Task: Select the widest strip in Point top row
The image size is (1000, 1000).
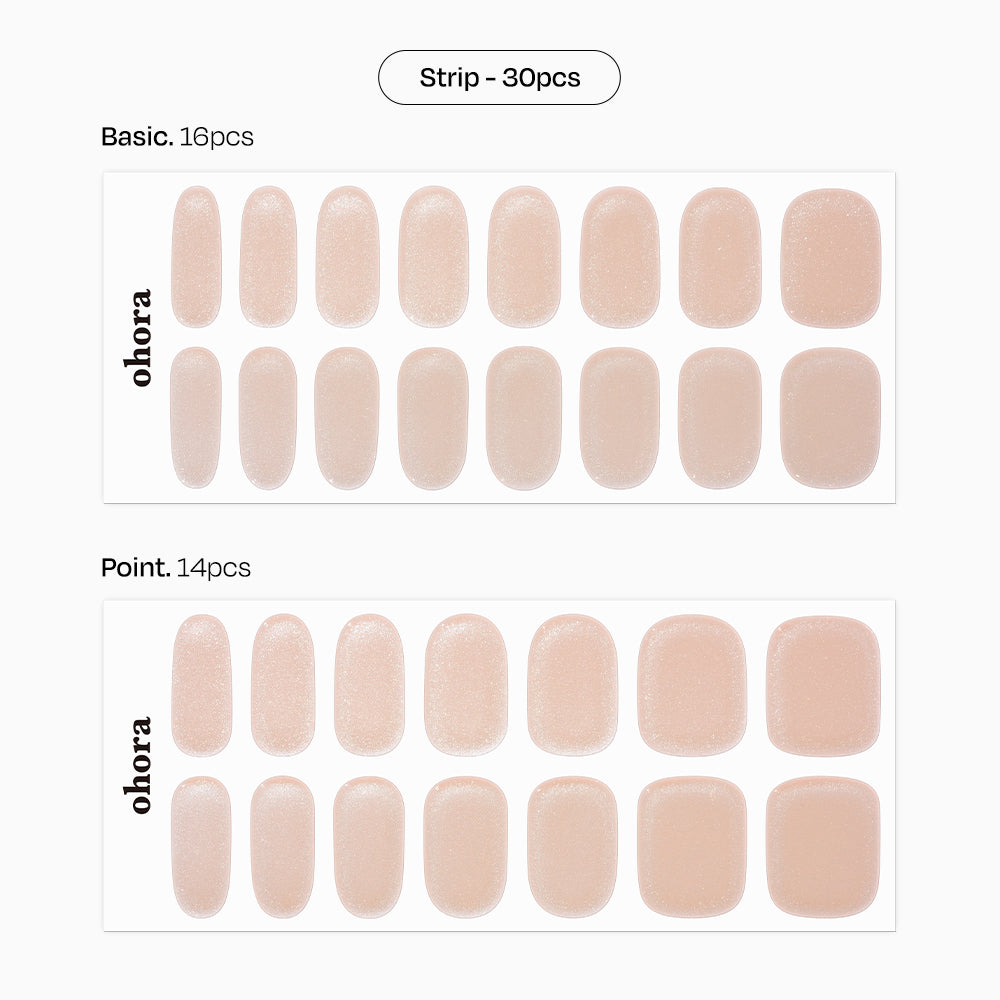Action: (x=823, y=685)
